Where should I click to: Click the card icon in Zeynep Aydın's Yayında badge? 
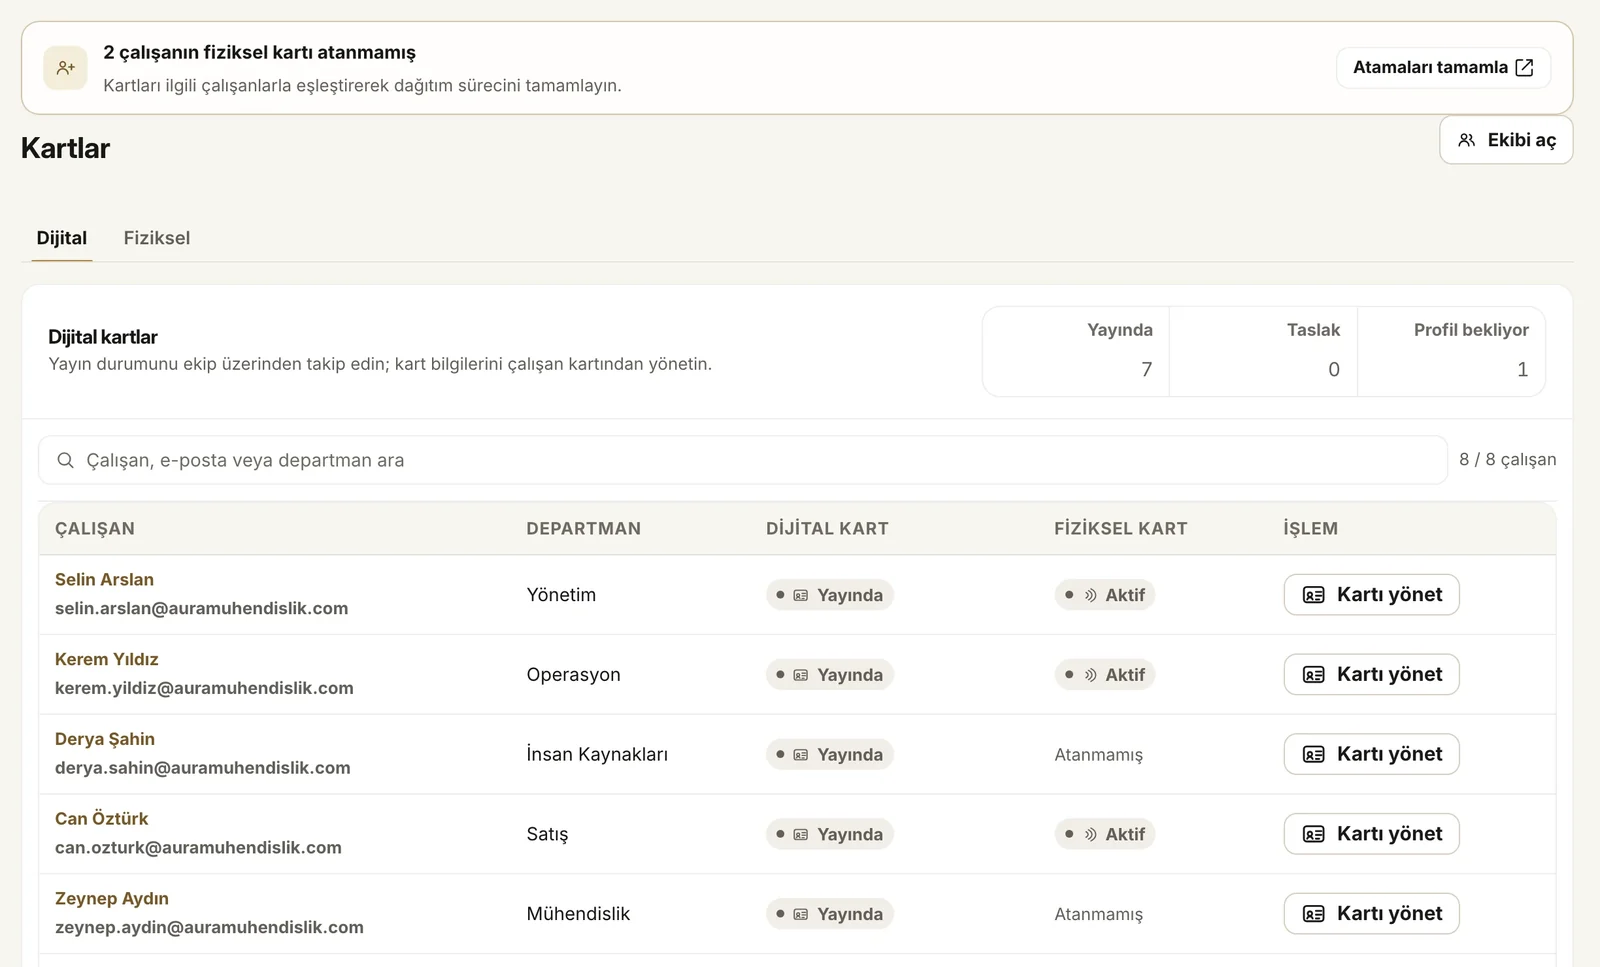tap(800, 914)
